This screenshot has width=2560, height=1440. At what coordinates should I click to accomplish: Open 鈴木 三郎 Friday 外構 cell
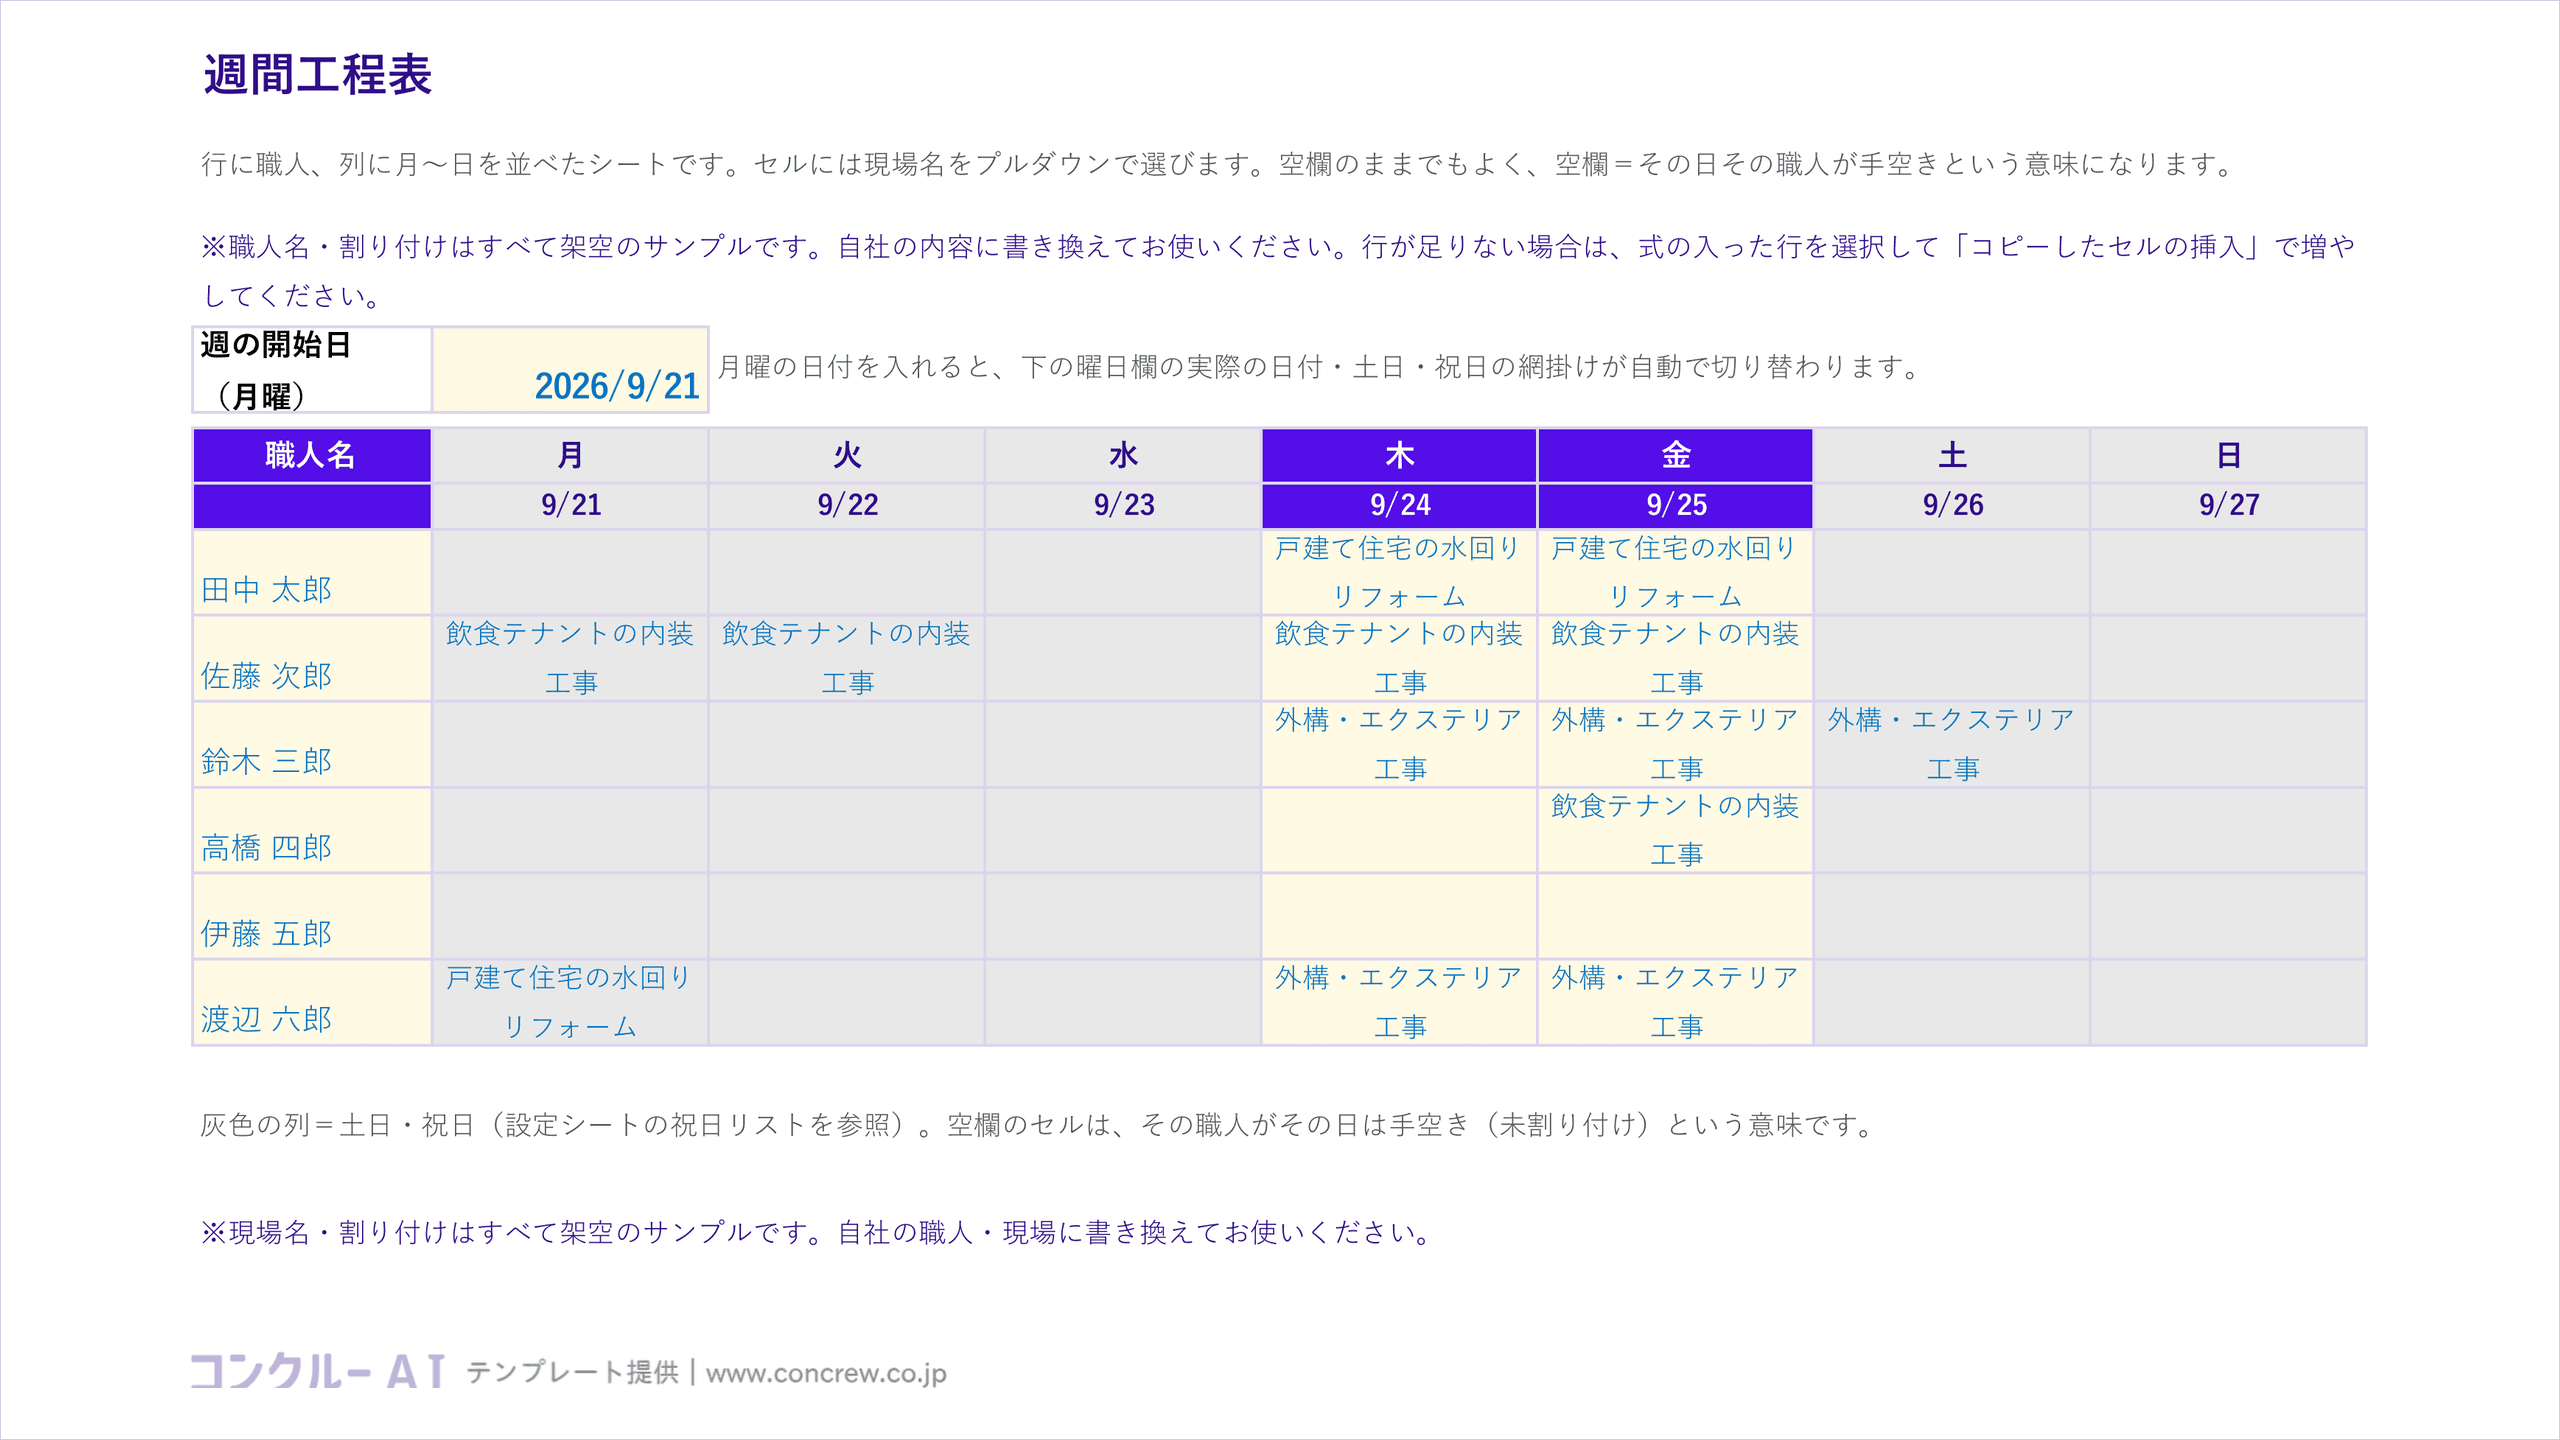[x=1675, y=744]
